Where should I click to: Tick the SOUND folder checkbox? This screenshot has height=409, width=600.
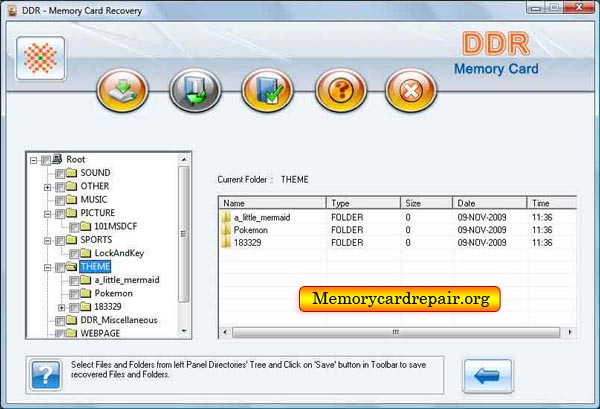[60, 174]
